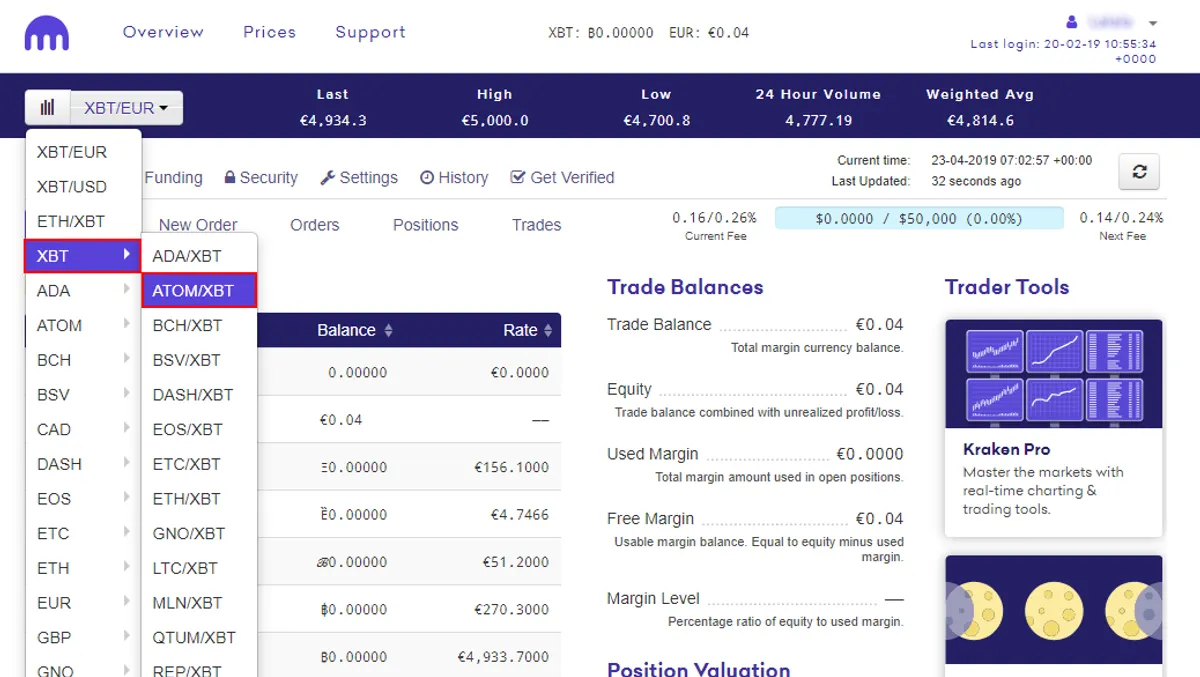Open the account dropdown arrow near the username
The image size is (1200, 677).
1153,23
